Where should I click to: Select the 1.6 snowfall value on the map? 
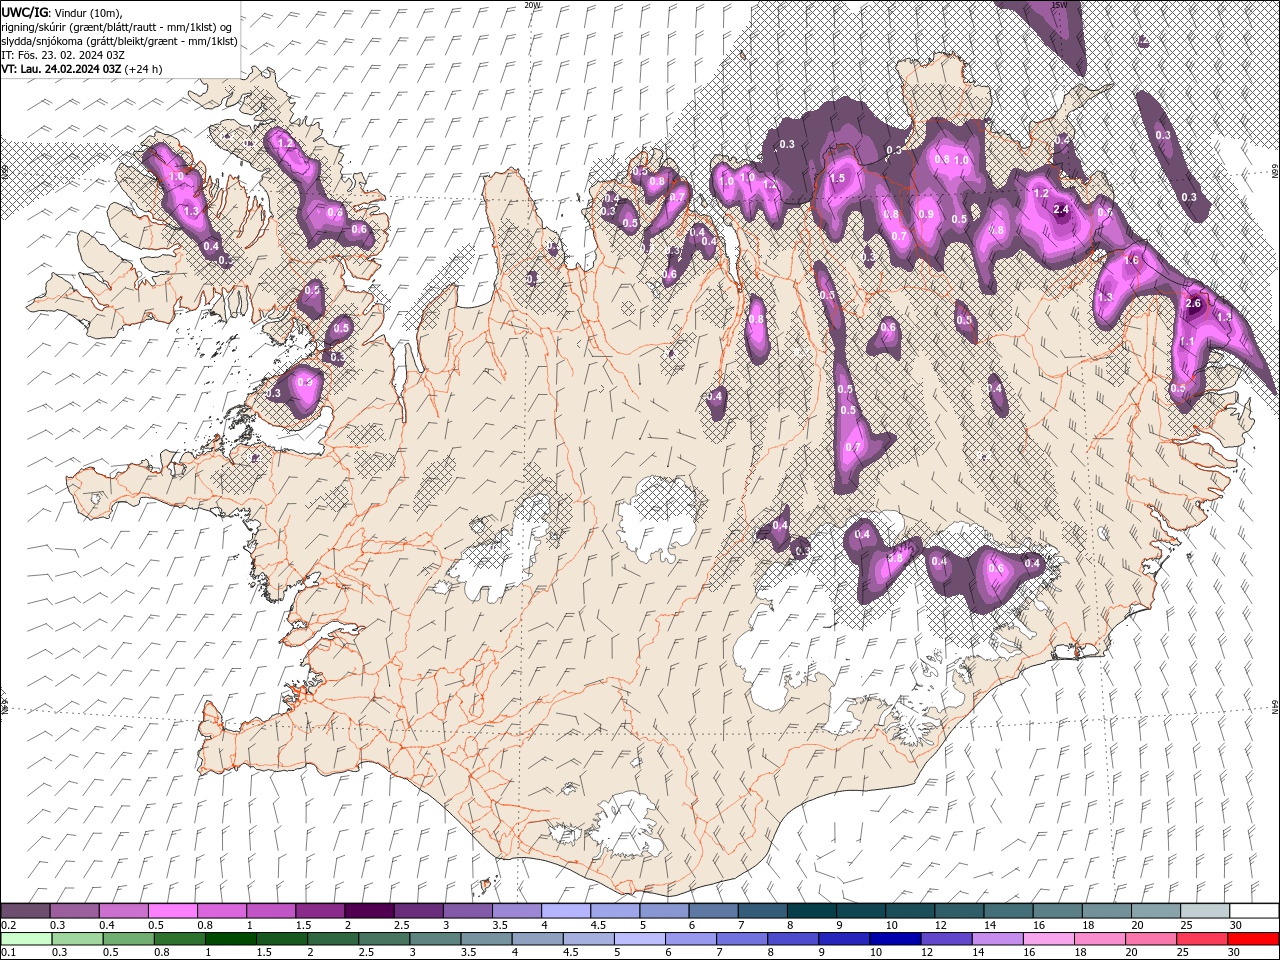click(1132, 260)
